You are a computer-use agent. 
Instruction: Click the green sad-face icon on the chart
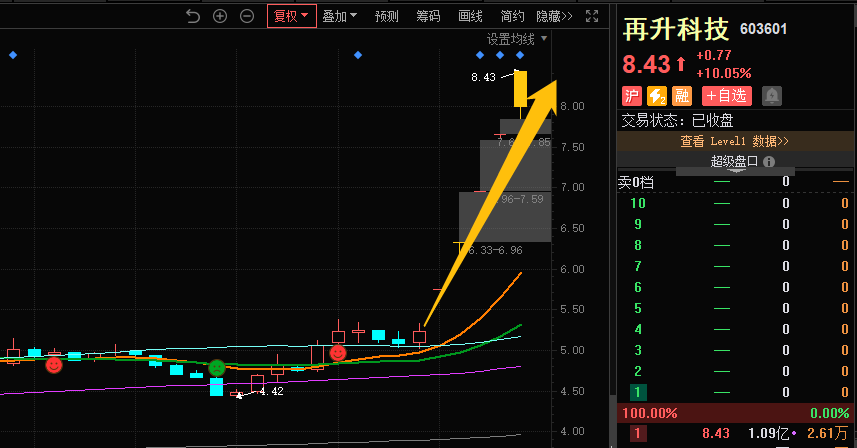pos(217,368)
